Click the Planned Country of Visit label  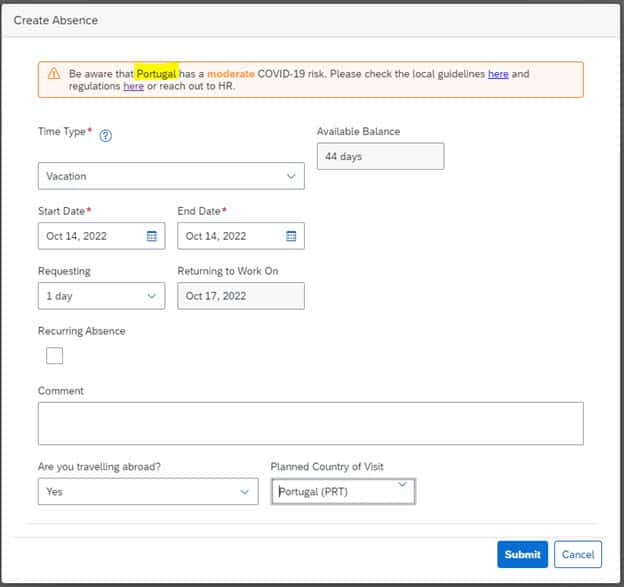(x=327, y=466)
